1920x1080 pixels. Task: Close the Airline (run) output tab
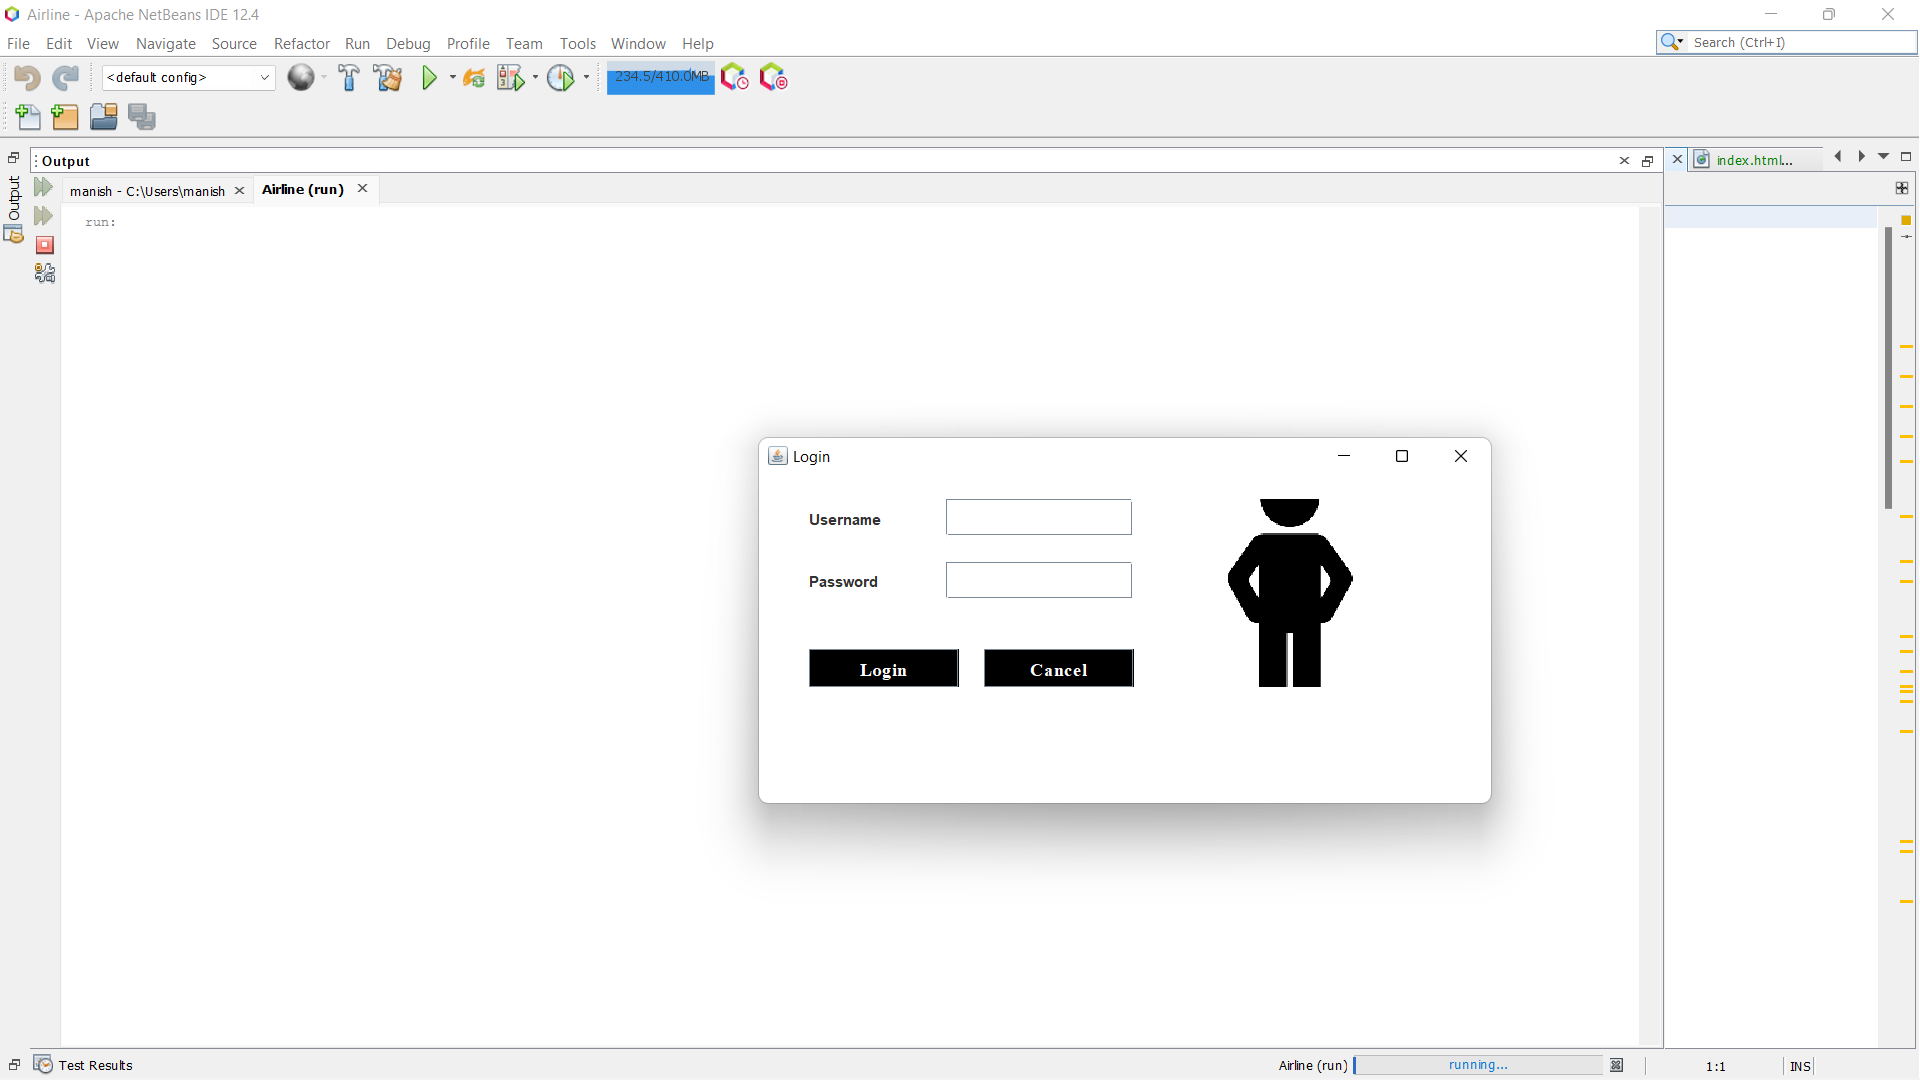coord(362,188)
